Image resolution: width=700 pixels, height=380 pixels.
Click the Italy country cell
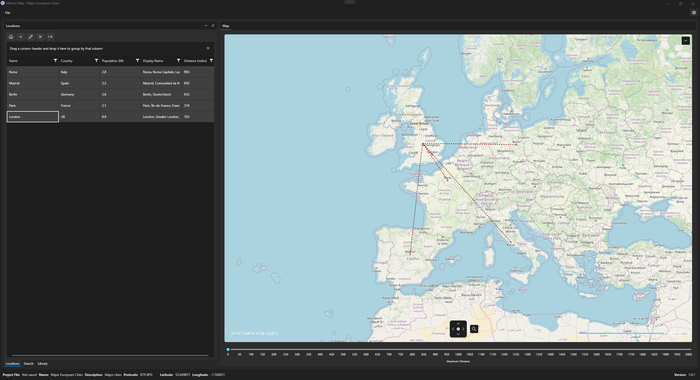click(x=79, y=72)
